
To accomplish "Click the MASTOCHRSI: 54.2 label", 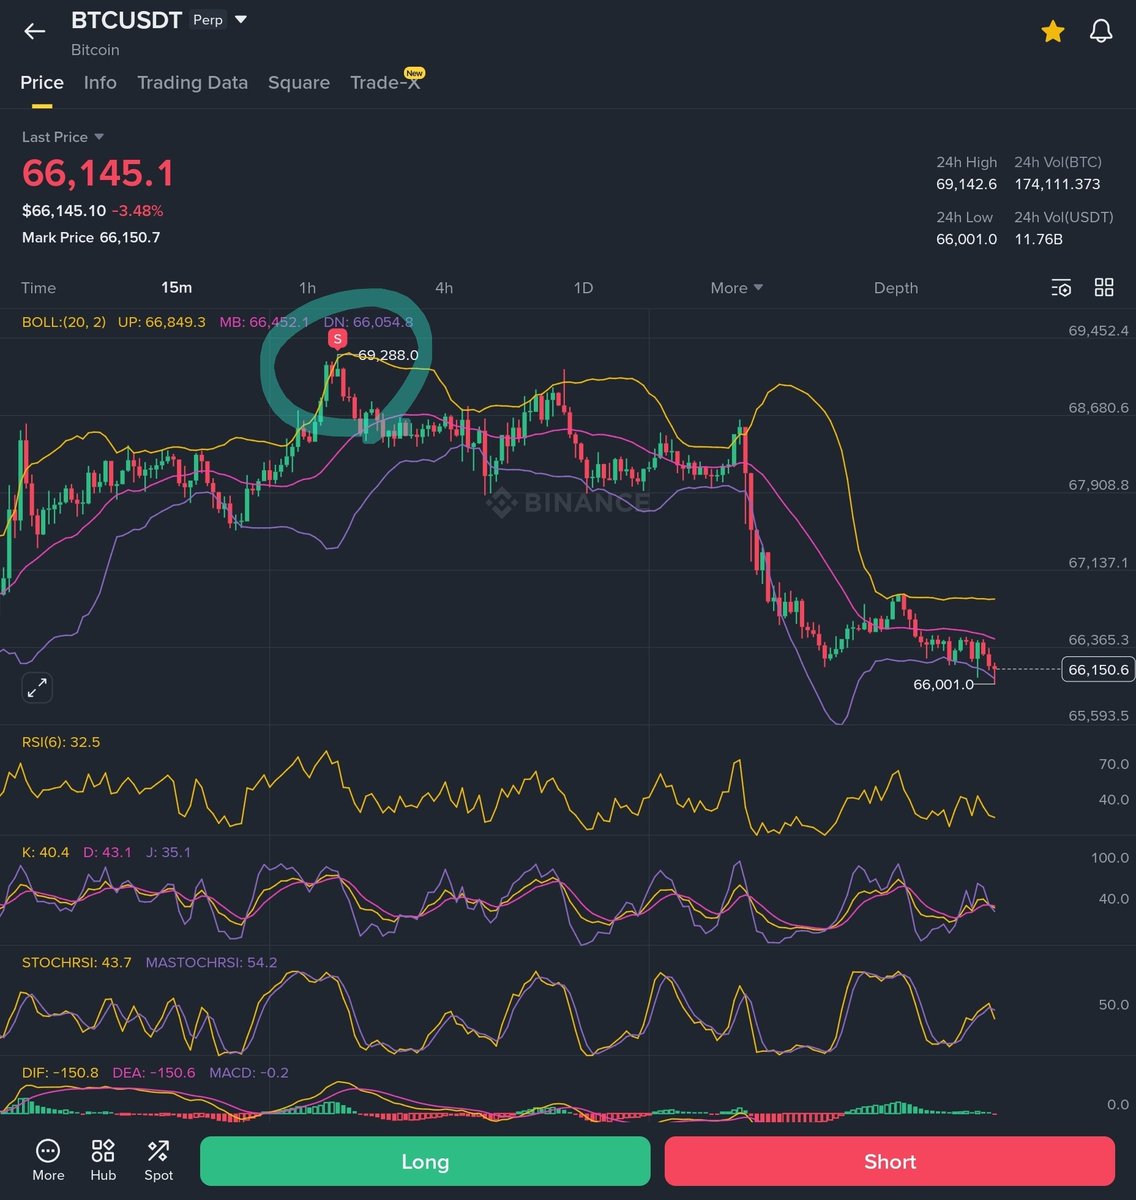I will click(211, 962).
